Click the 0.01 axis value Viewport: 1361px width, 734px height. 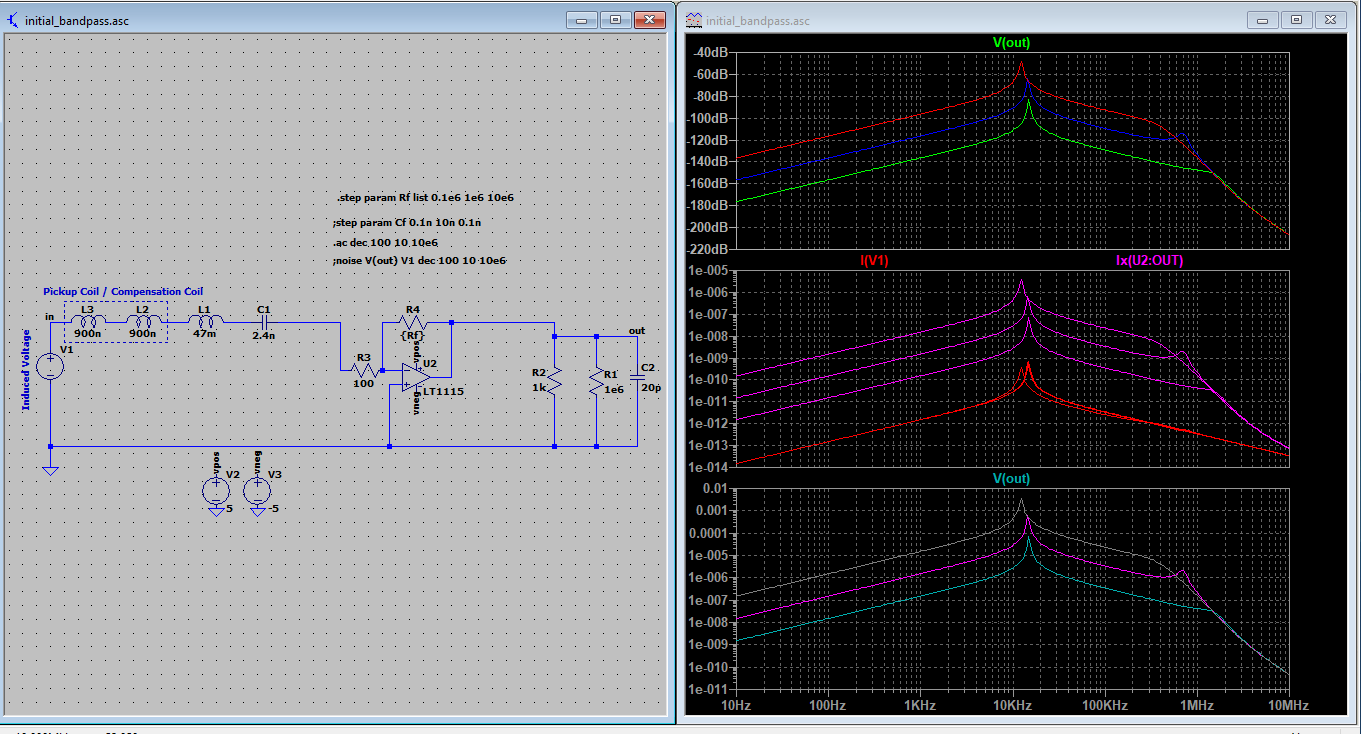(717, 488)
